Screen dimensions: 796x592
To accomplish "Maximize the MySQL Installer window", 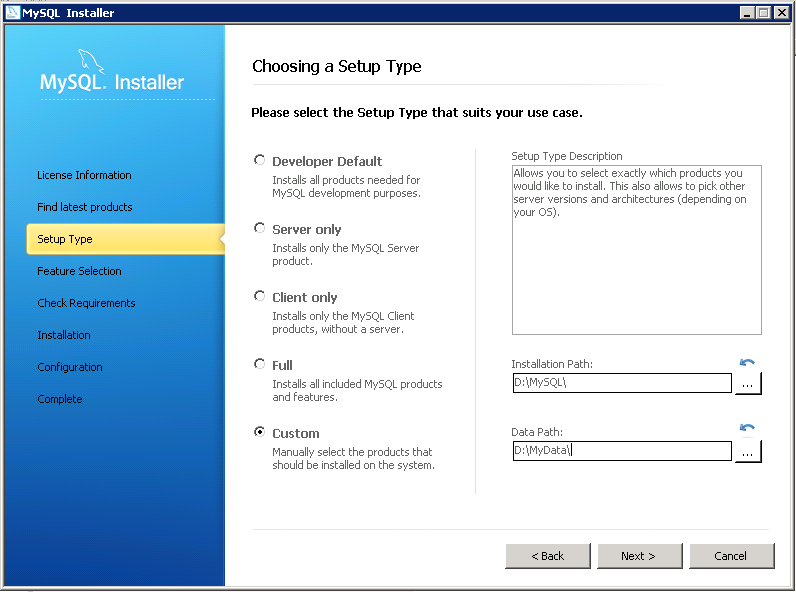I will tap(764, 13).
